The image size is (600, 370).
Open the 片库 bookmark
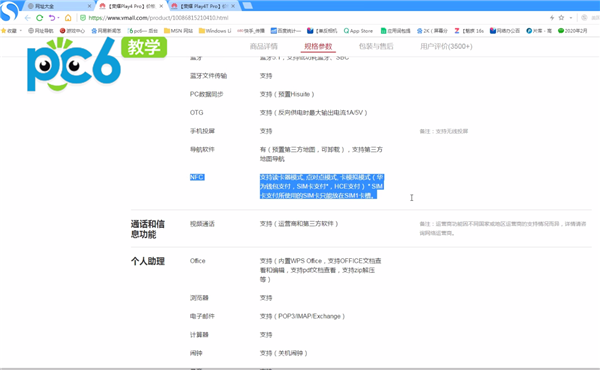click(x=539, y=31)
